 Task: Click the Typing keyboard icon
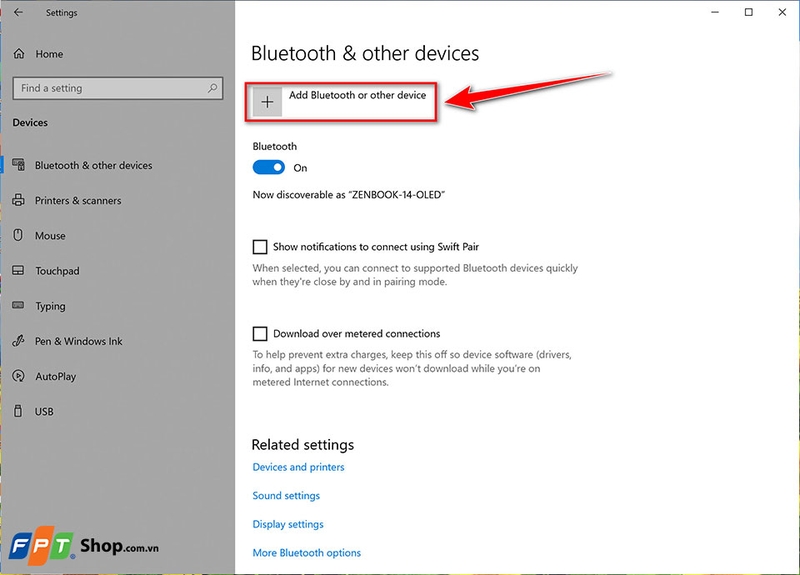tap(18, 305)
